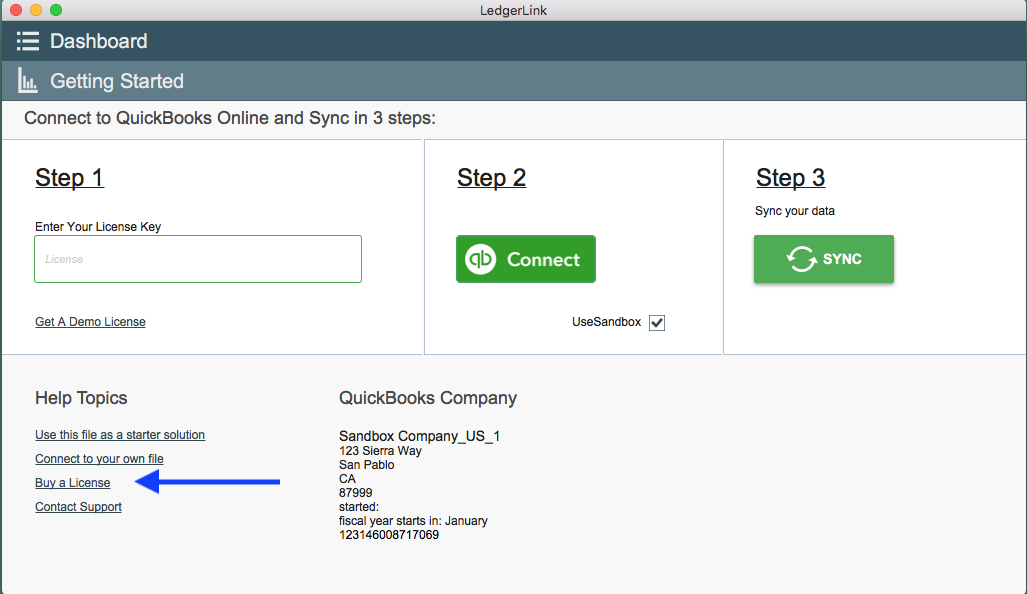
Task: Close the LedgerLink window
Action: [x=16, y=10]
